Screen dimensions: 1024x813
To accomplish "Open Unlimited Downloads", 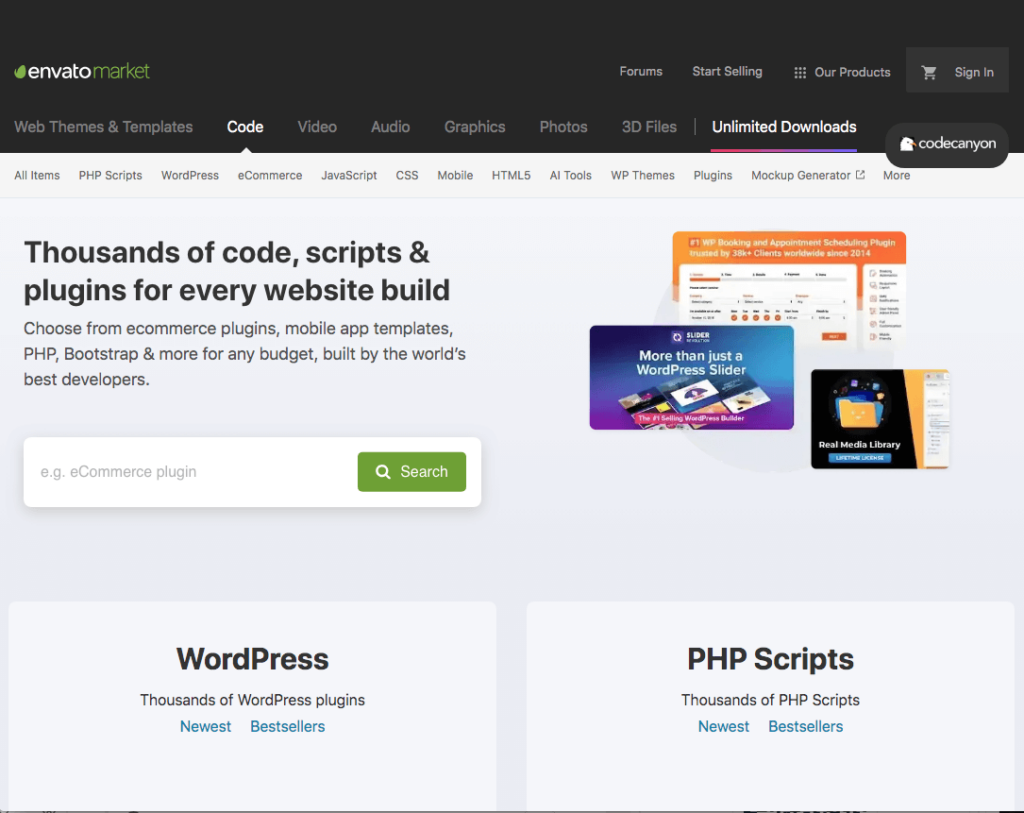I will click(784, 127).
